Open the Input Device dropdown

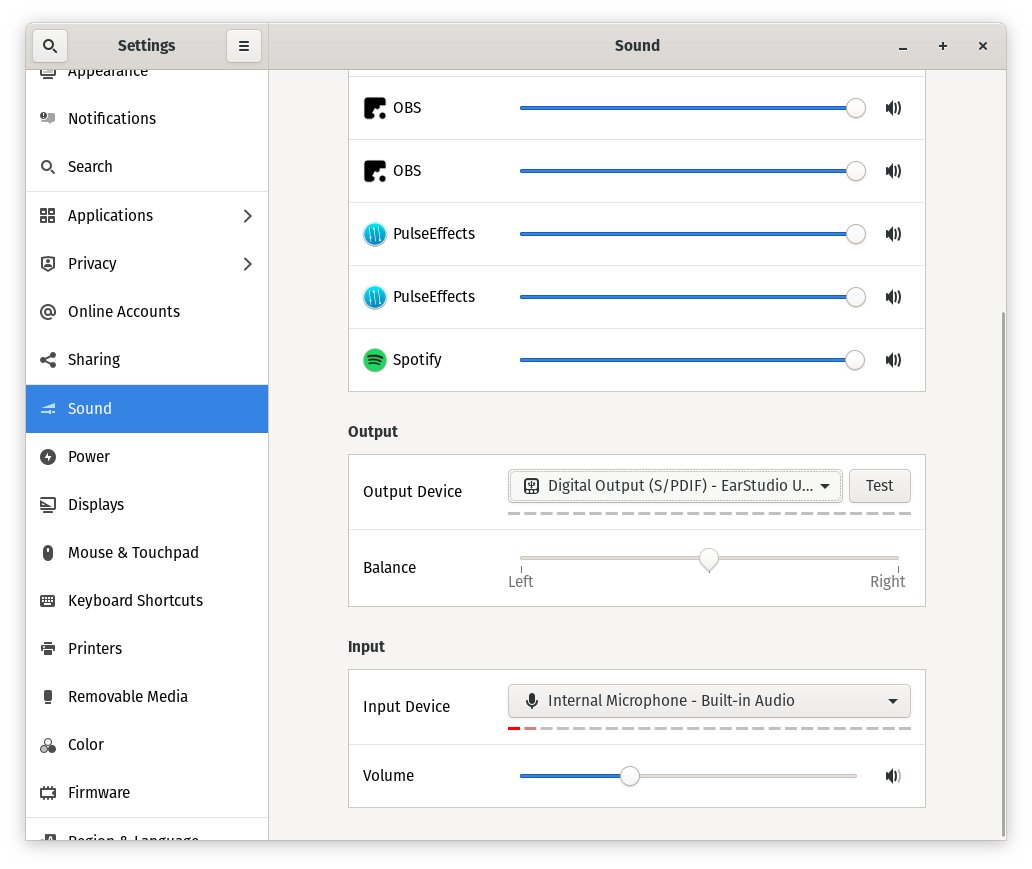(709, 700)
